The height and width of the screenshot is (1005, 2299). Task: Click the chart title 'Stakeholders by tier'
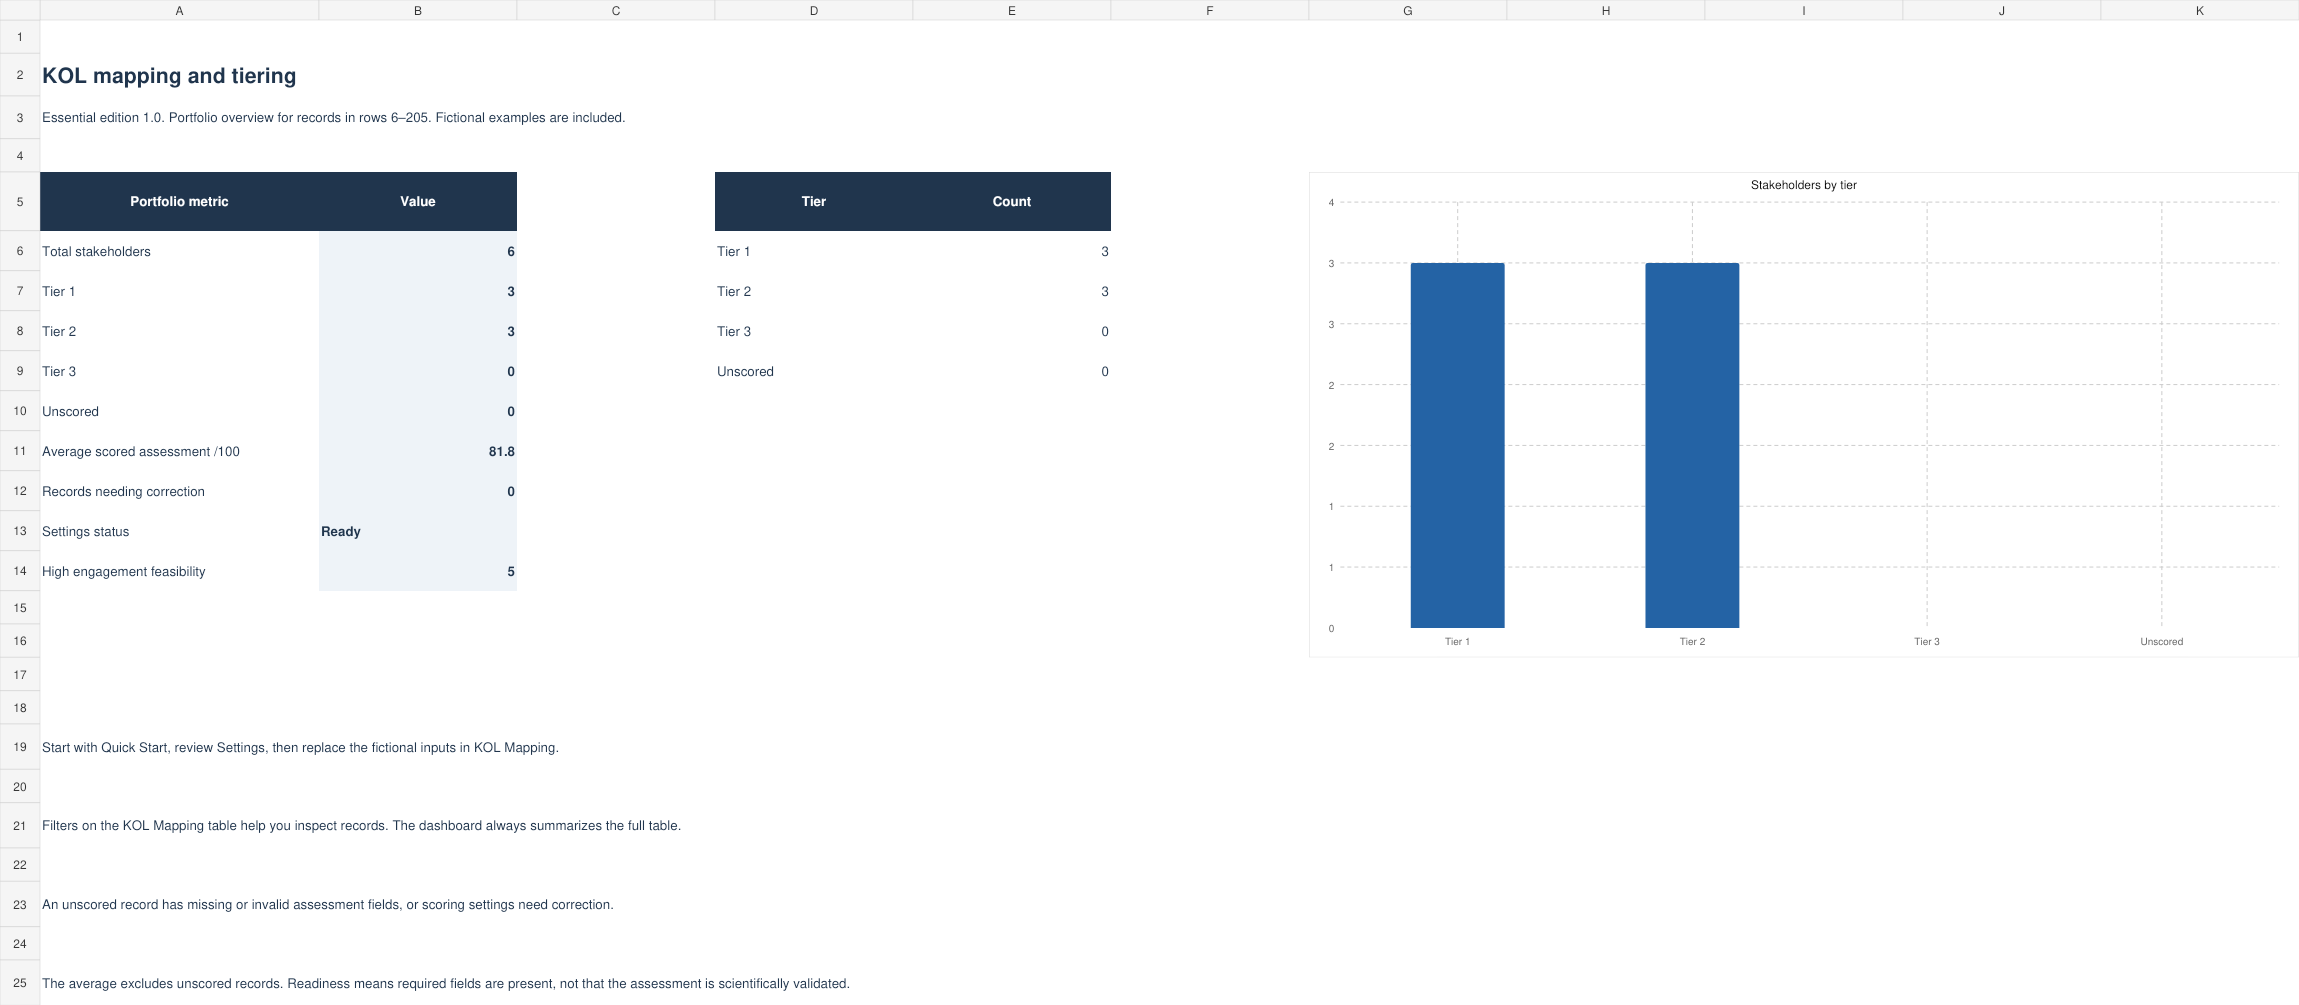click(x=1803, y=185)
